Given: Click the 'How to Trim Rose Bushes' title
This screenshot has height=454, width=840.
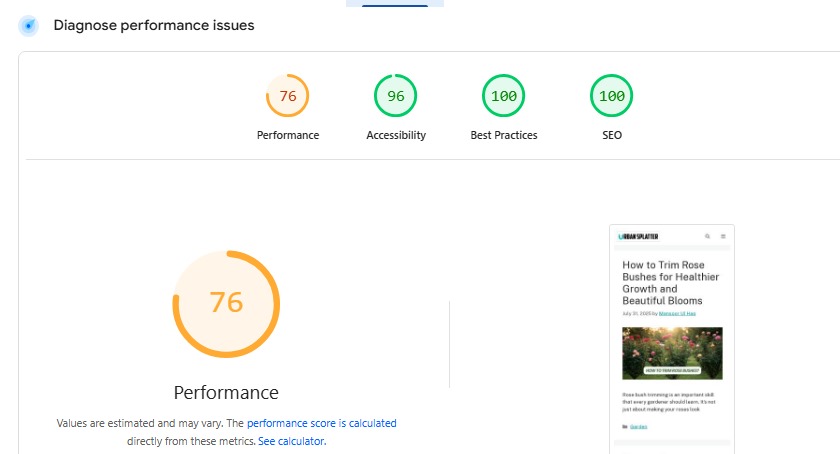Looking at the screenshot, I should 670,282.
